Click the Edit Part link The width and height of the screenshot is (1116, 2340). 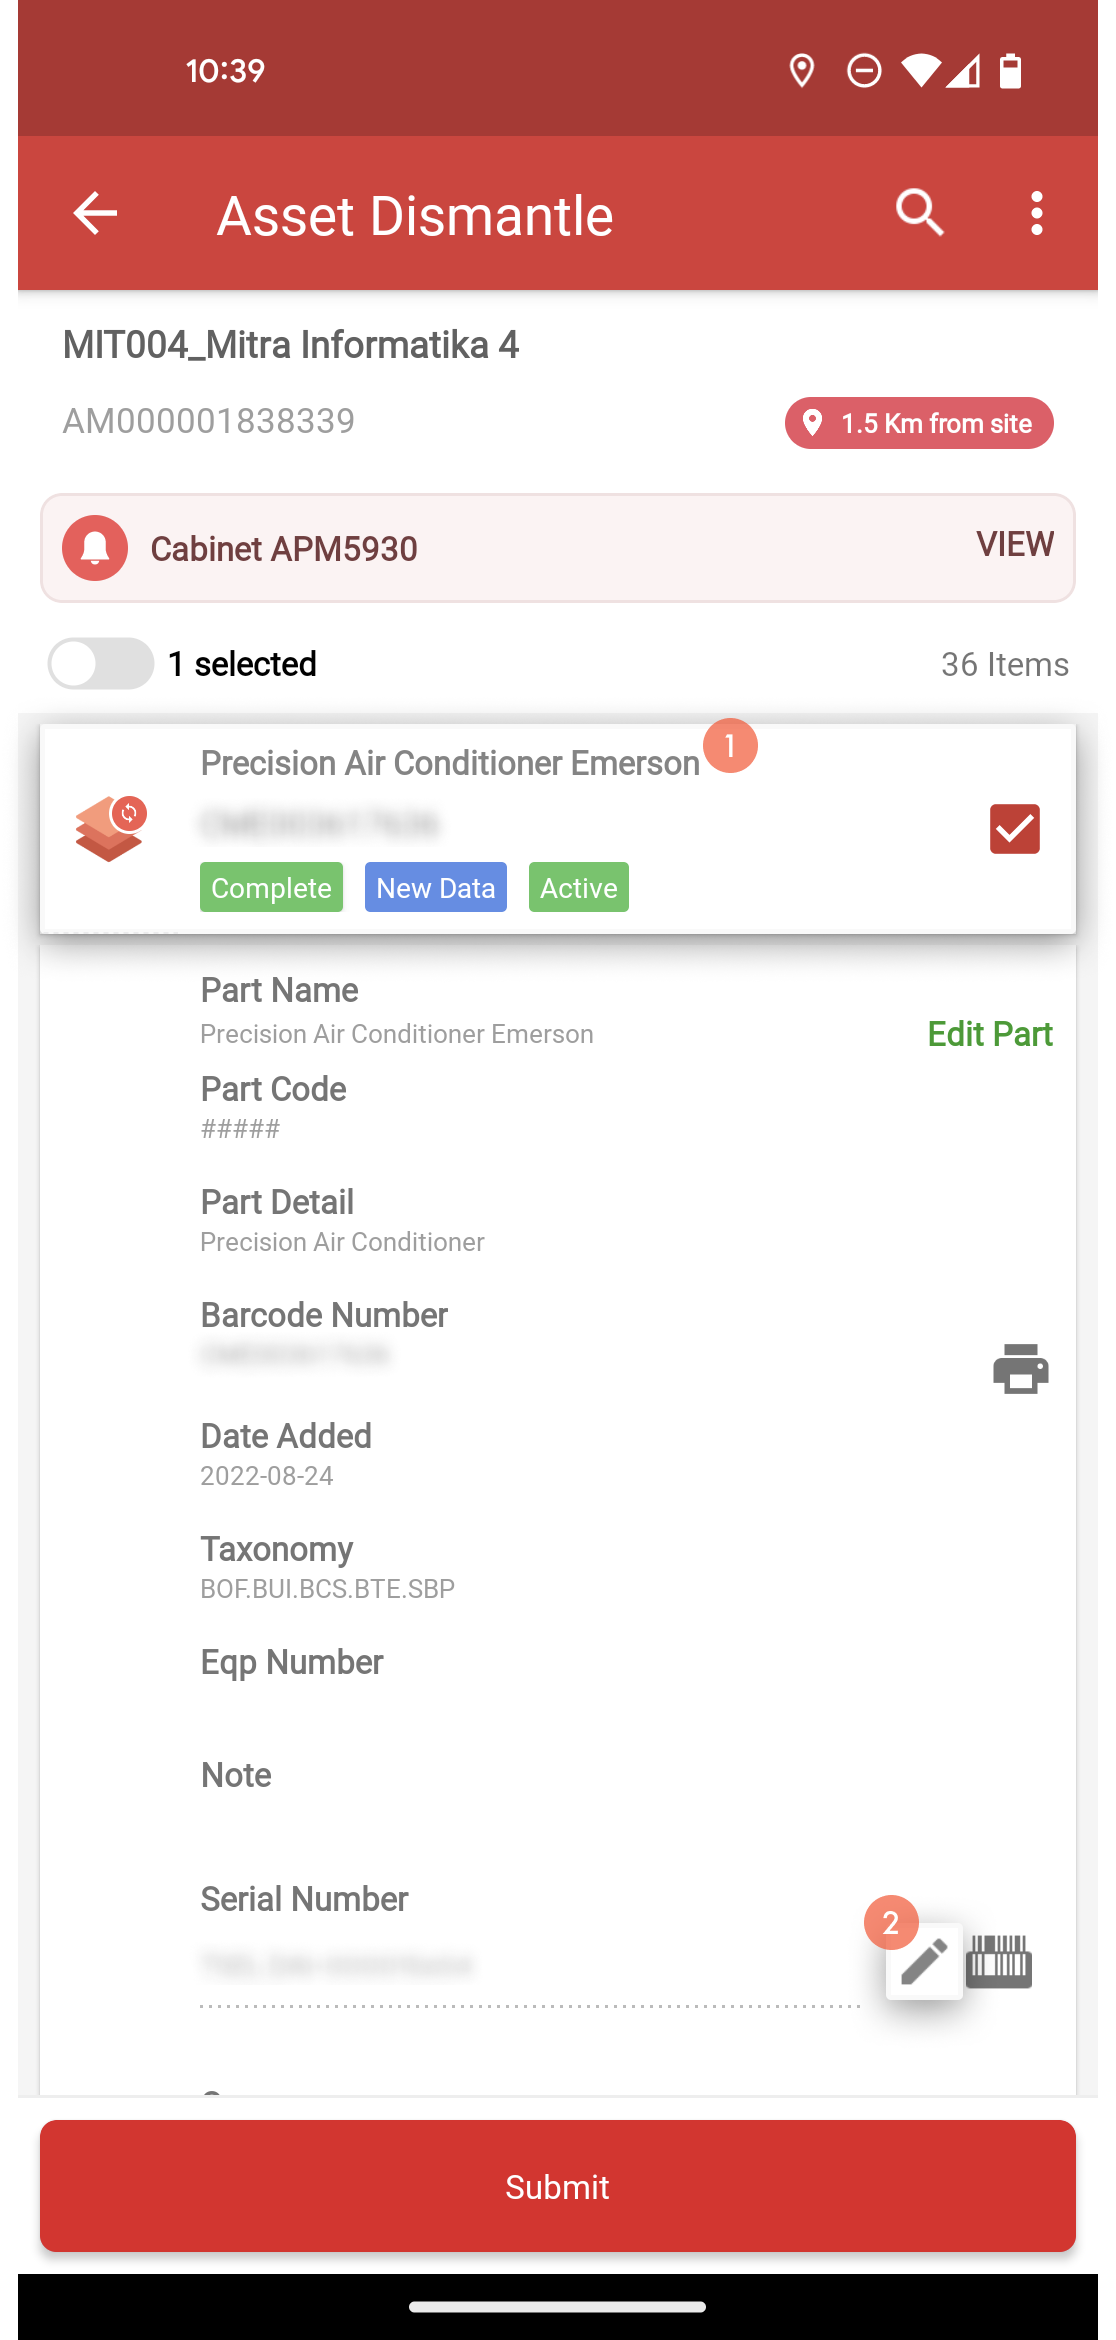click(990, 1034)
